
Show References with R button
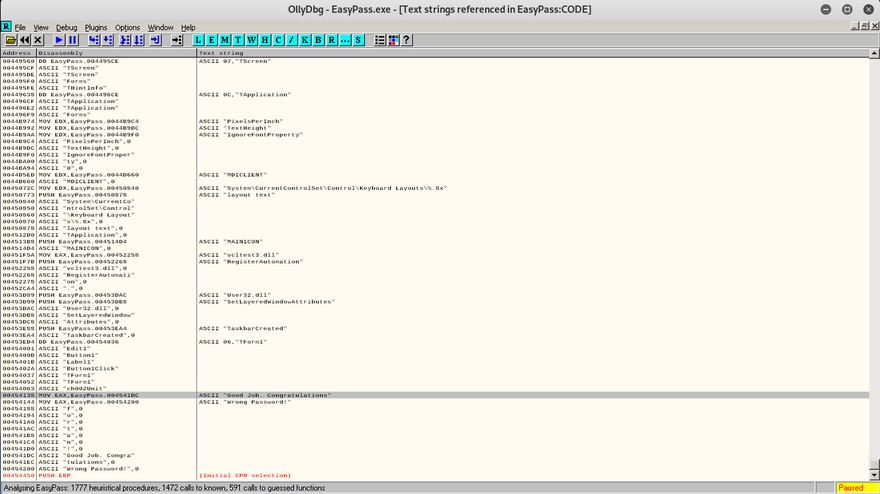332,40
